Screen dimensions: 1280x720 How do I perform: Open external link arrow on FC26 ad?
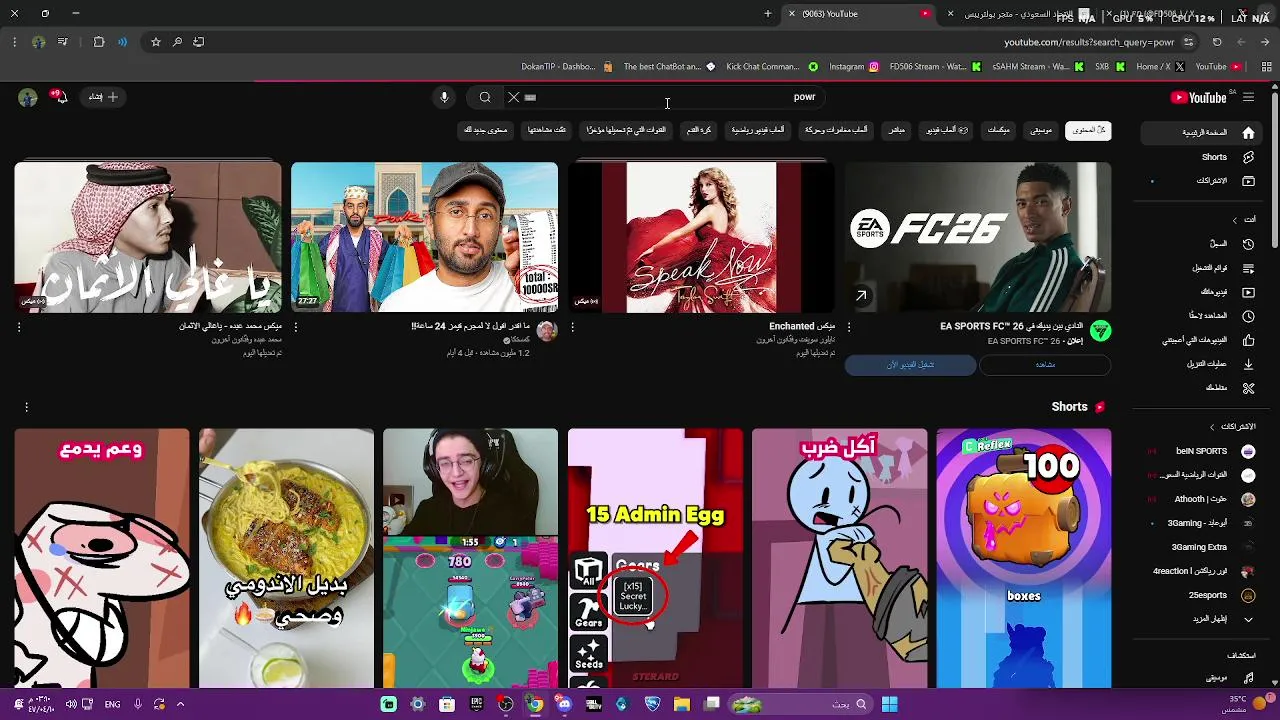click(x=861, y=296)
